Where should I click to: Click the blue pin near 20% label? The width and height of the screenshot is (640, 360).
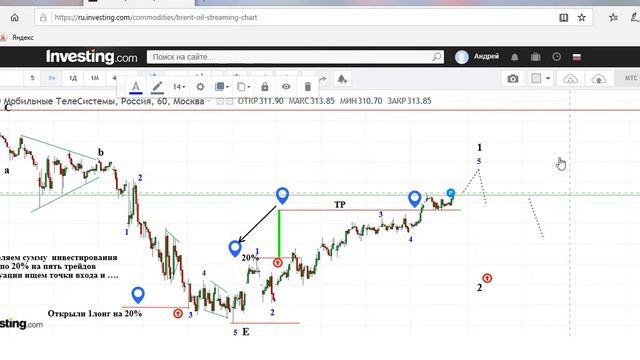click(235, 248)
